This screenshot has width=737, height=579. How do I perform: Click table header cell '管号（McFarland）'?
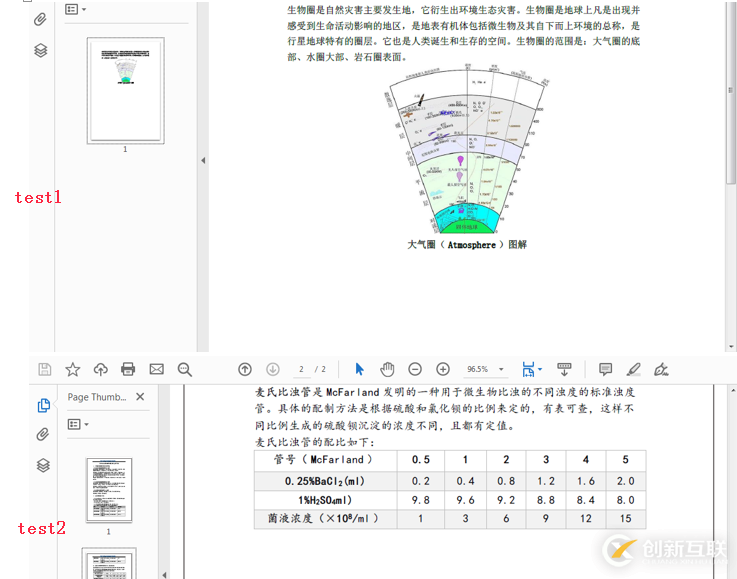pos(325,460)
